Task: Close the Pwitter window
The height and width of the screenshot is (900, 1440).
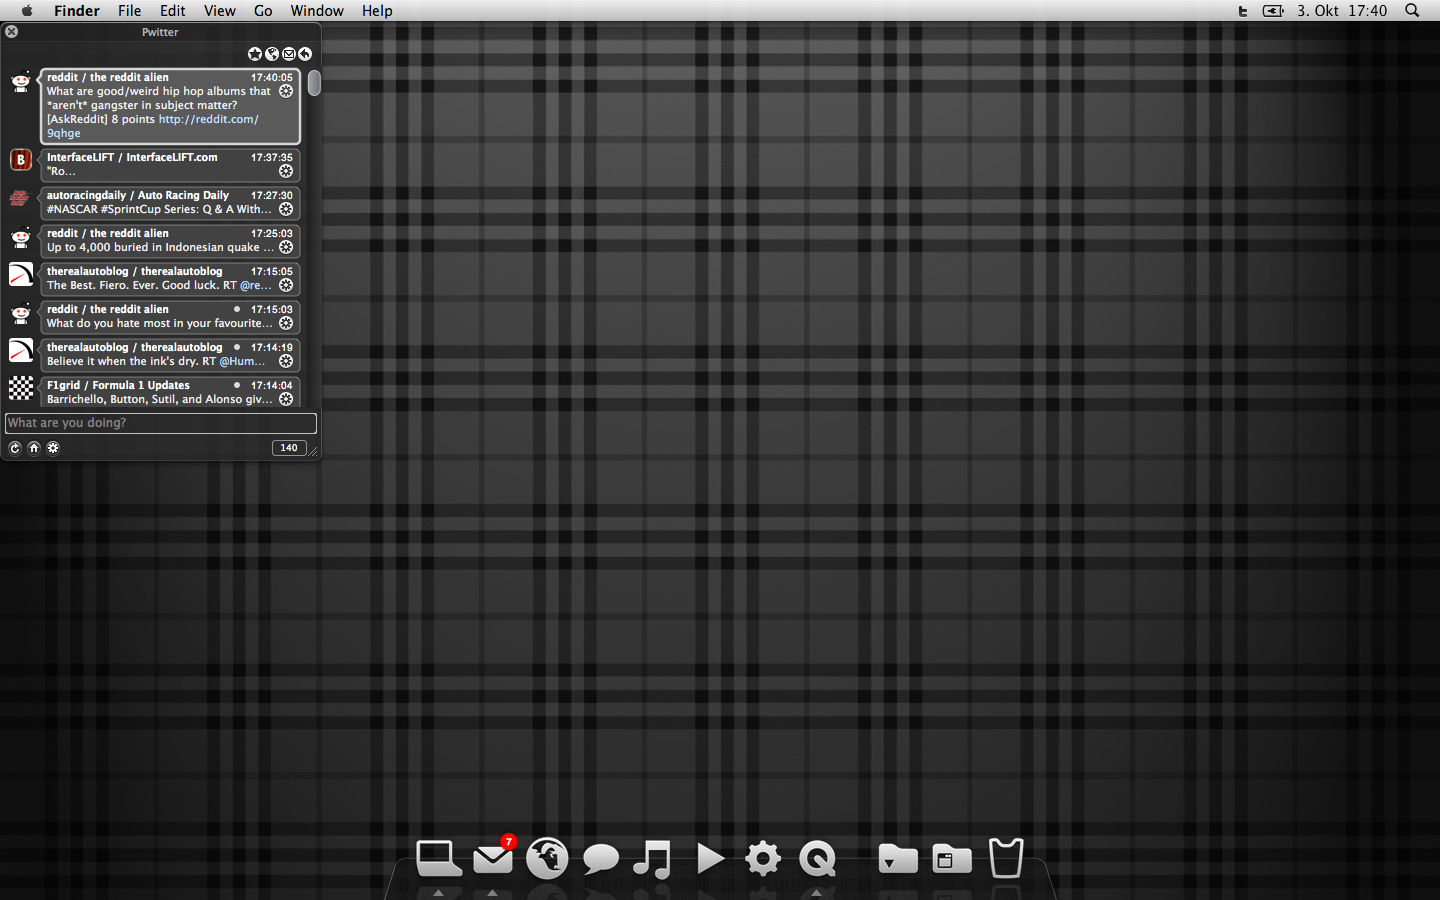Action: pos(12,32)
